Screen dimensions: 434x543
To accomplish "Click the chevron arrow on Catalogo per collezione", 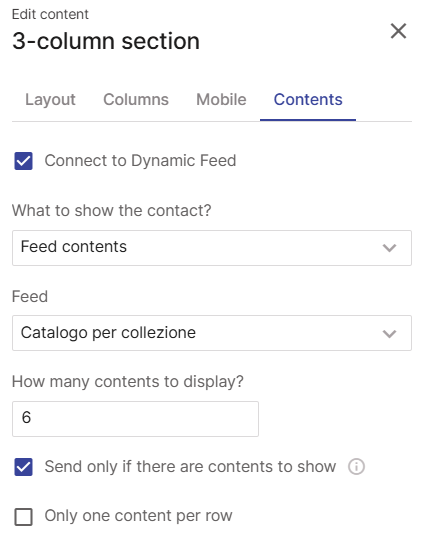I will click(x=389, y=333).
